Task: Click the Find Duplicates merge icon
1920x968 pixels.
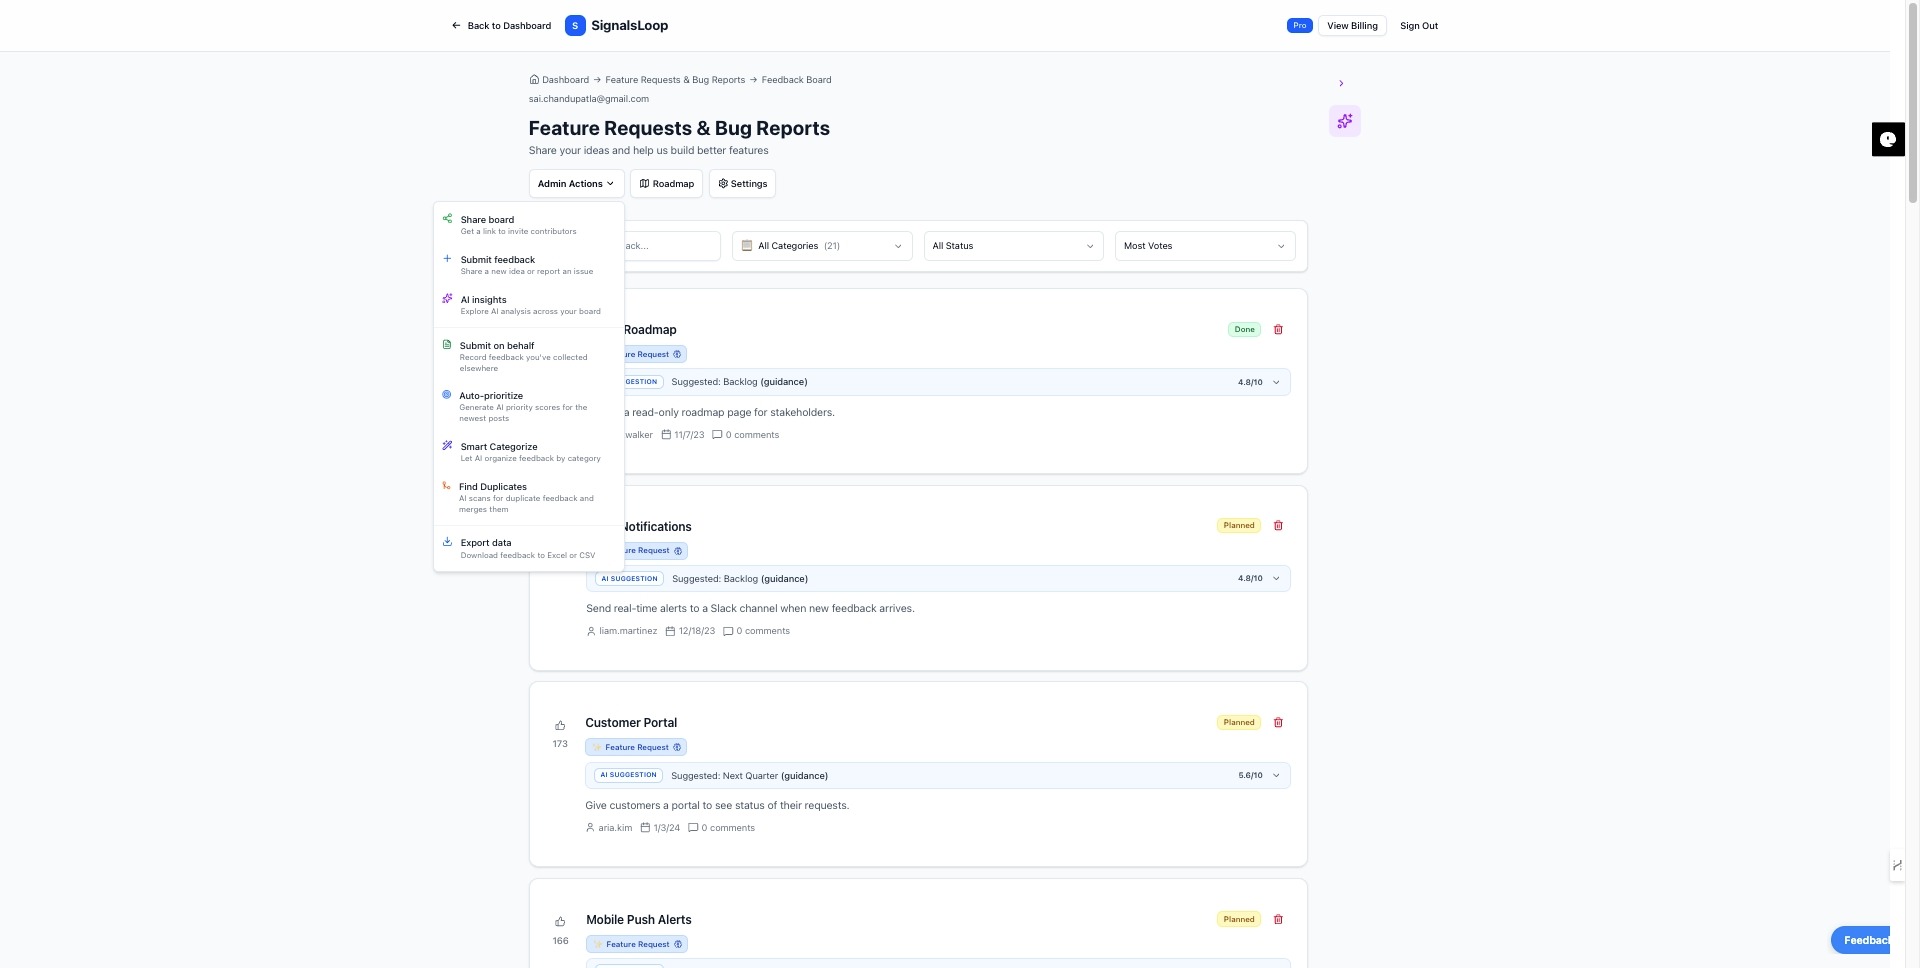Action: click(x=446, y=486)
